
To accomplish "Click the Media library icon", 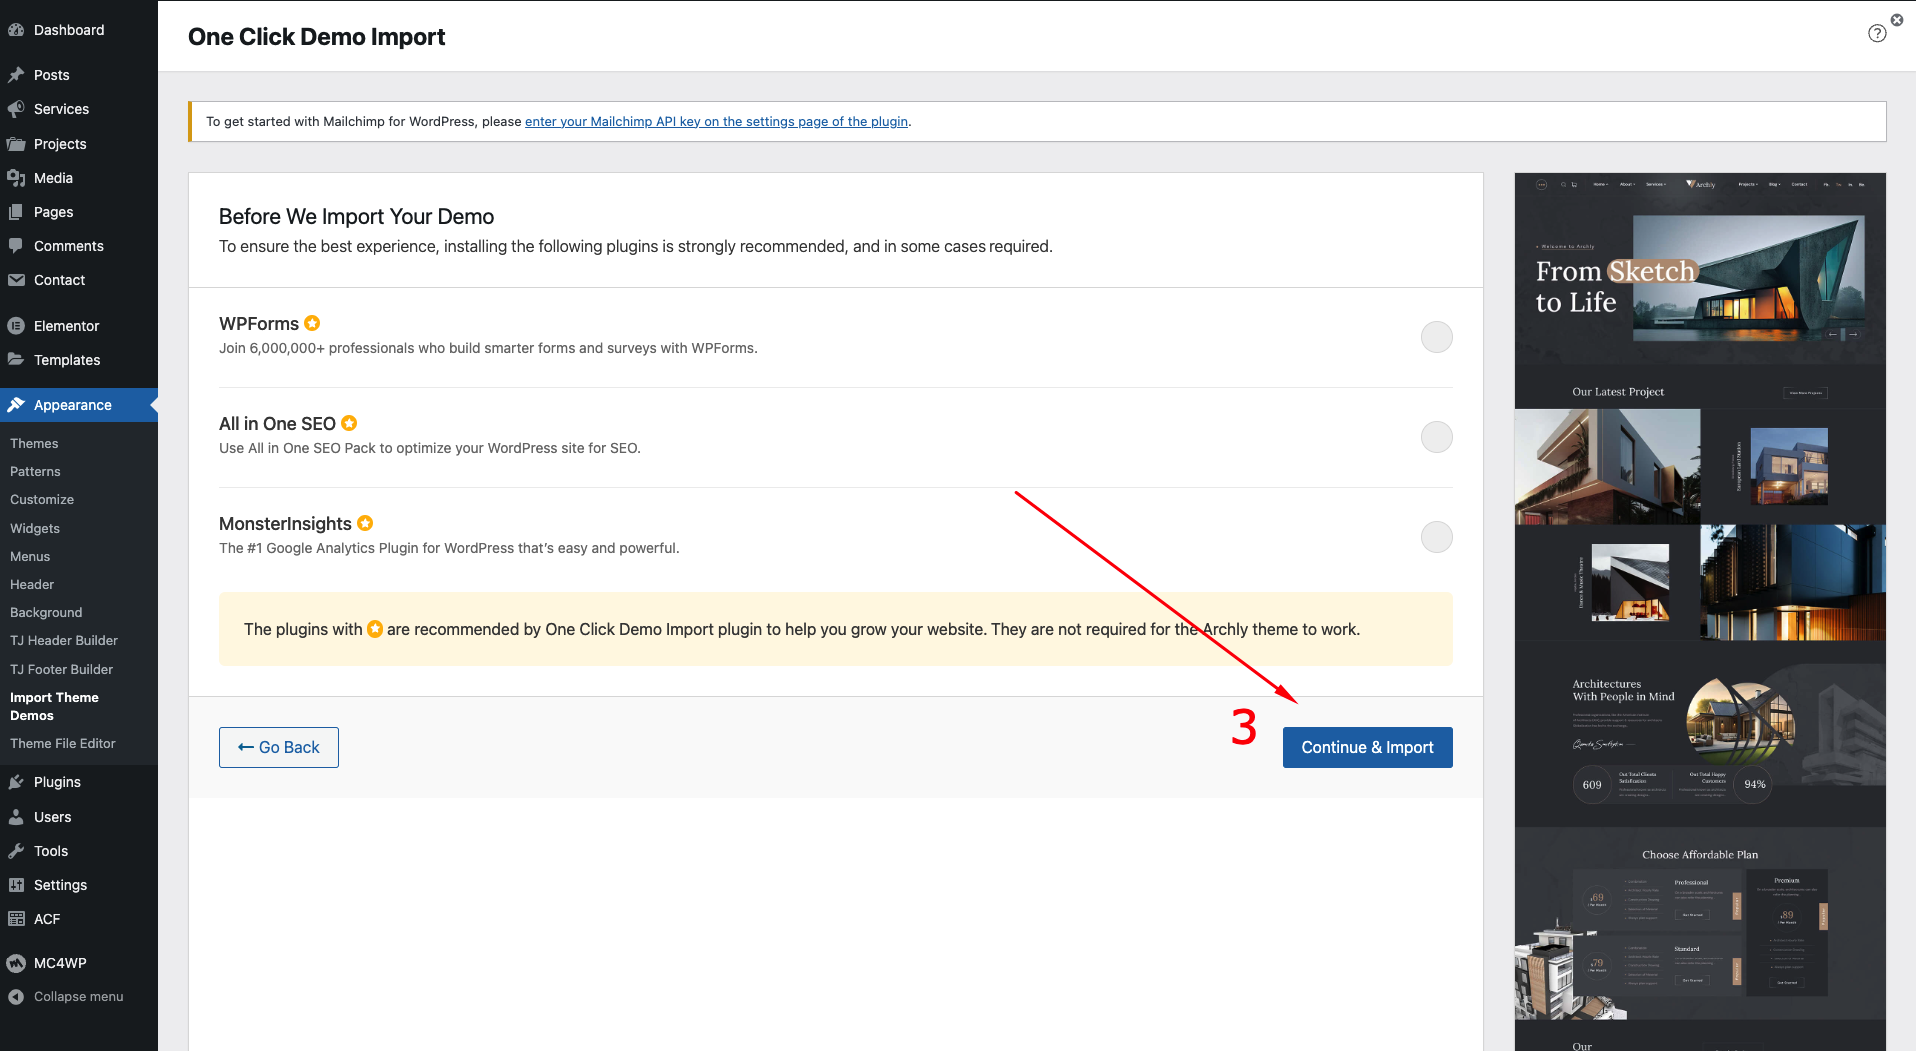I will point(16,178).
